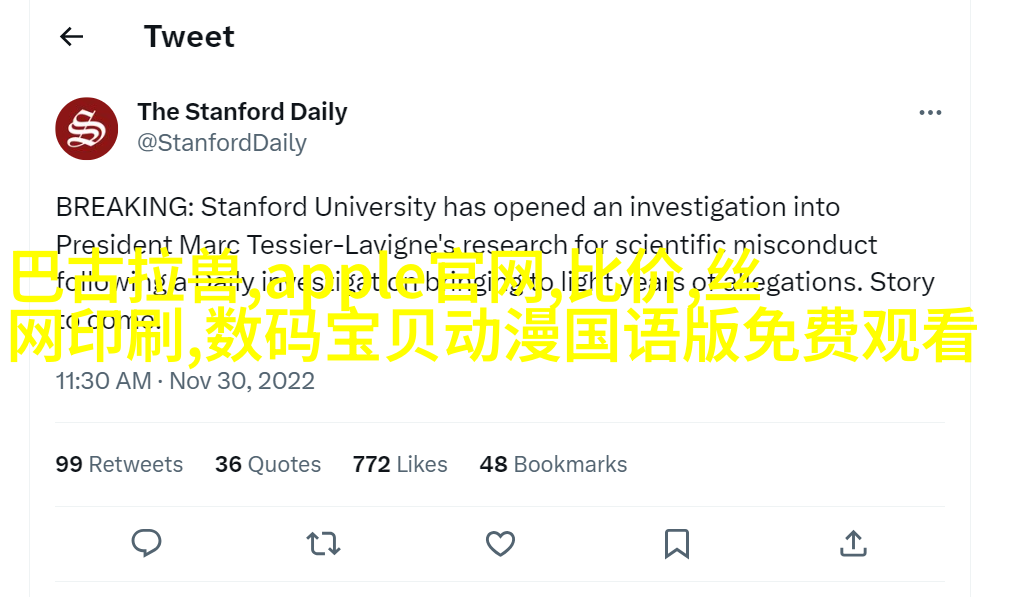Screen dimensions: 1016x597
Task: Visit the @StanfordDaily handle link
Action: click(x=222, y=143)
